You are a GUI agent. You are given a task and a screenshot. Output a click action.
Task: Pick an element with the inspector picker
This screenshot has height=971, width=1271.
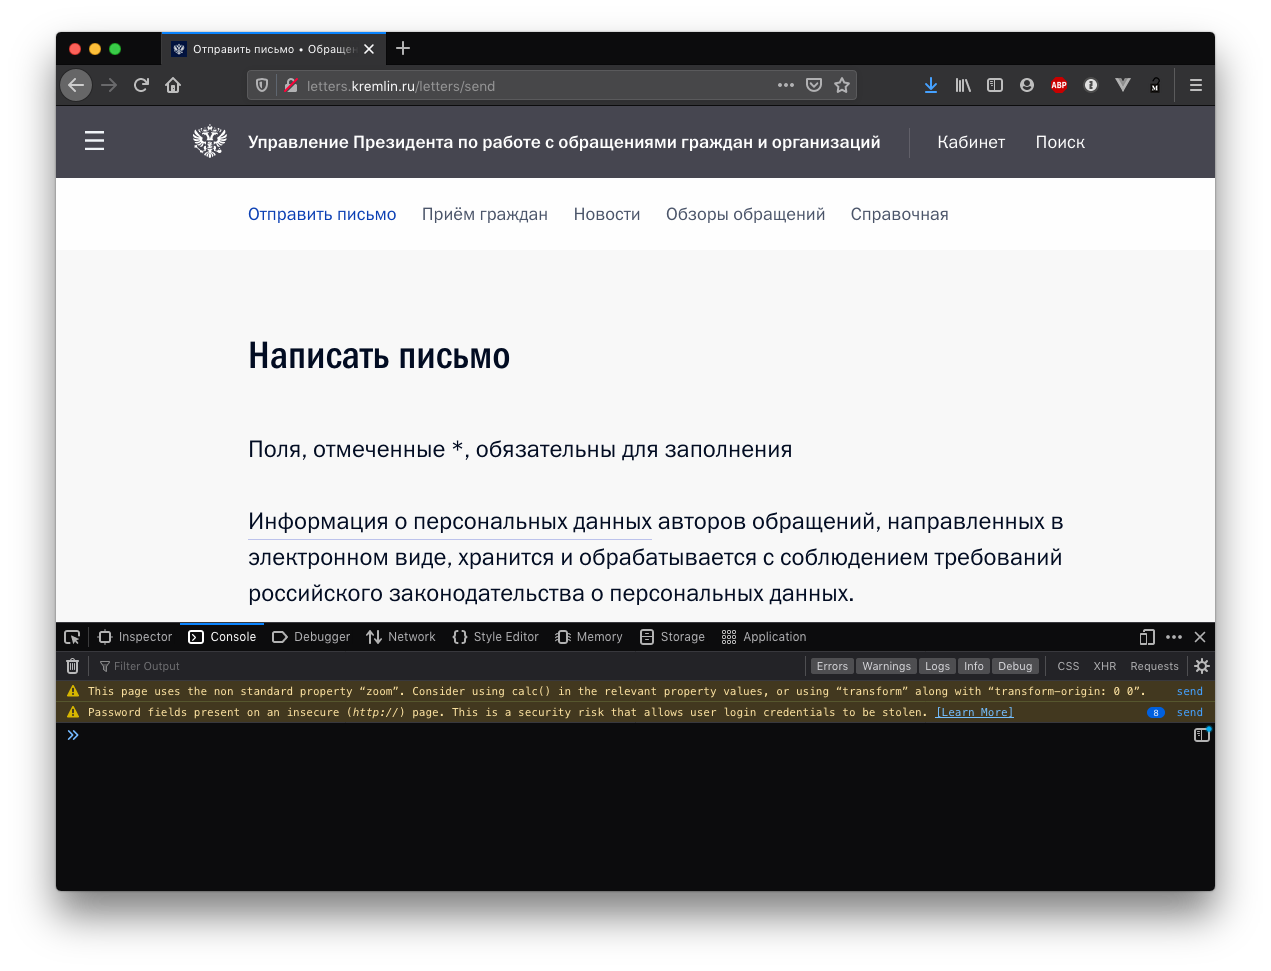click(72, 637)
